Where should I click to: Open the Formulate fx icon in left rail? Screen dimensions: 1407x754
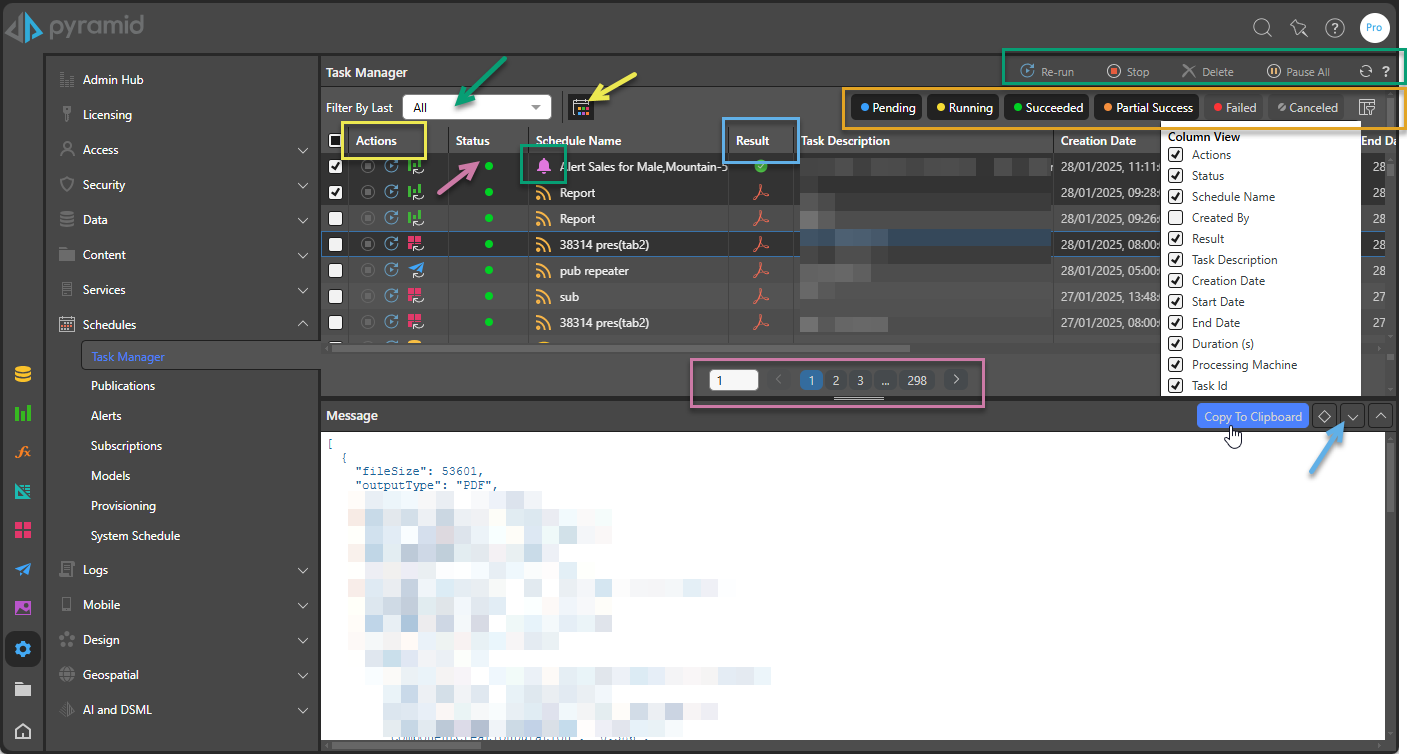click(23, 452)
